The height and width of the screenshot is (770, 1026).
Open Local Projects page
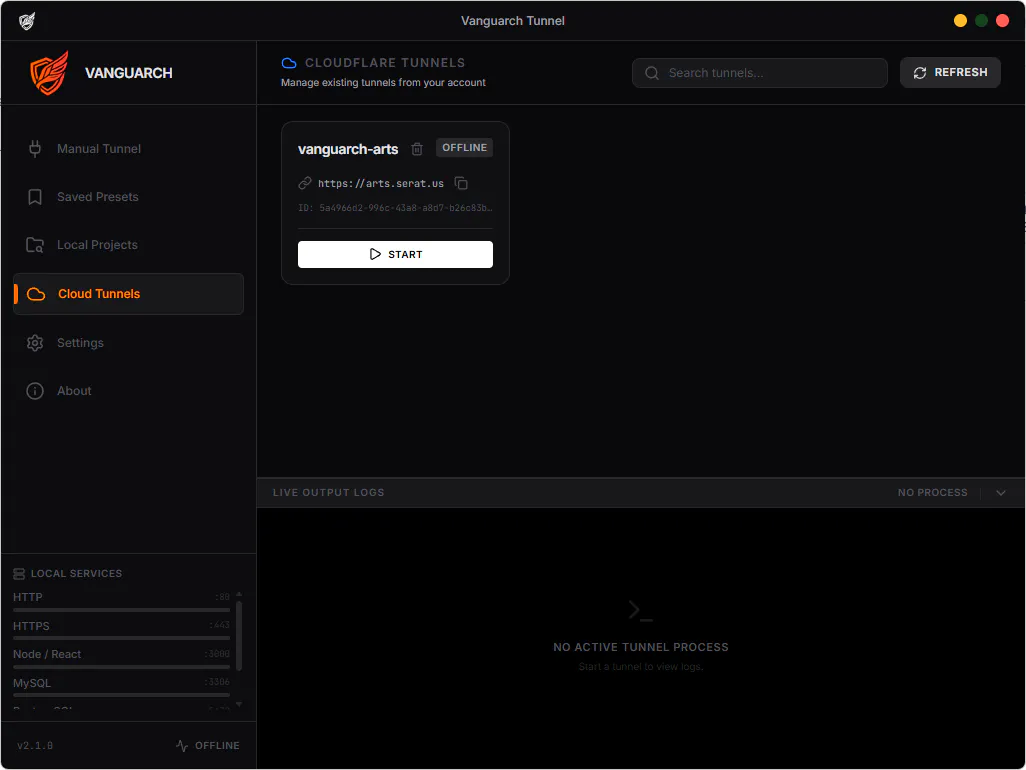(x=128, y=245)
